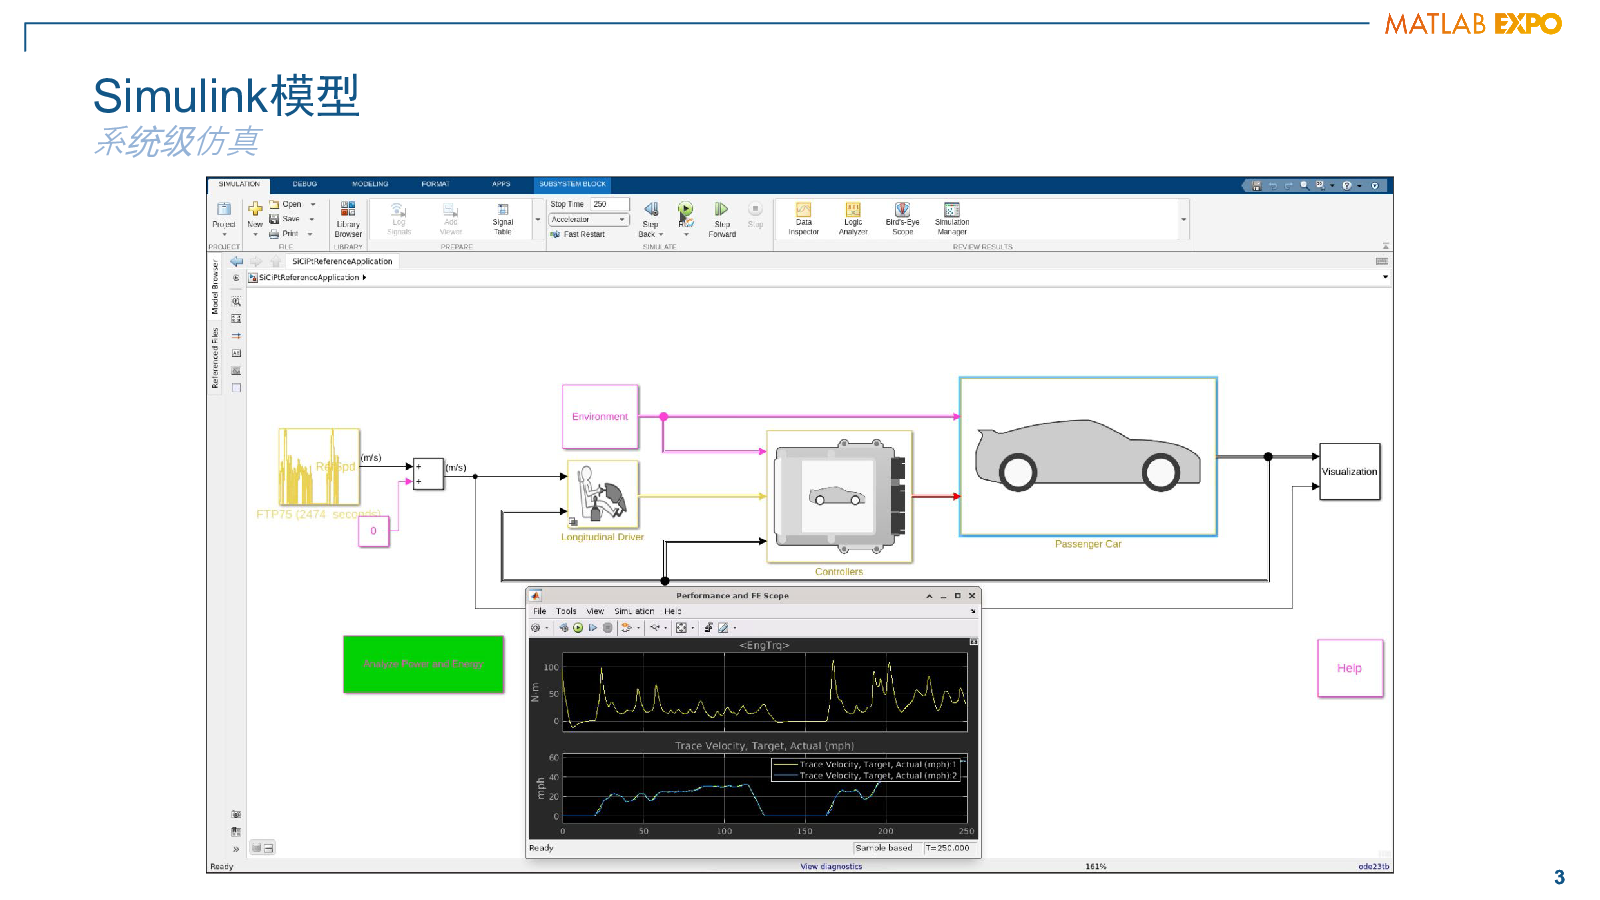Image resolution: width=1600 pixels, height=900 pixels.
Task: Open the Library Browser
Action: pos(348,219)
